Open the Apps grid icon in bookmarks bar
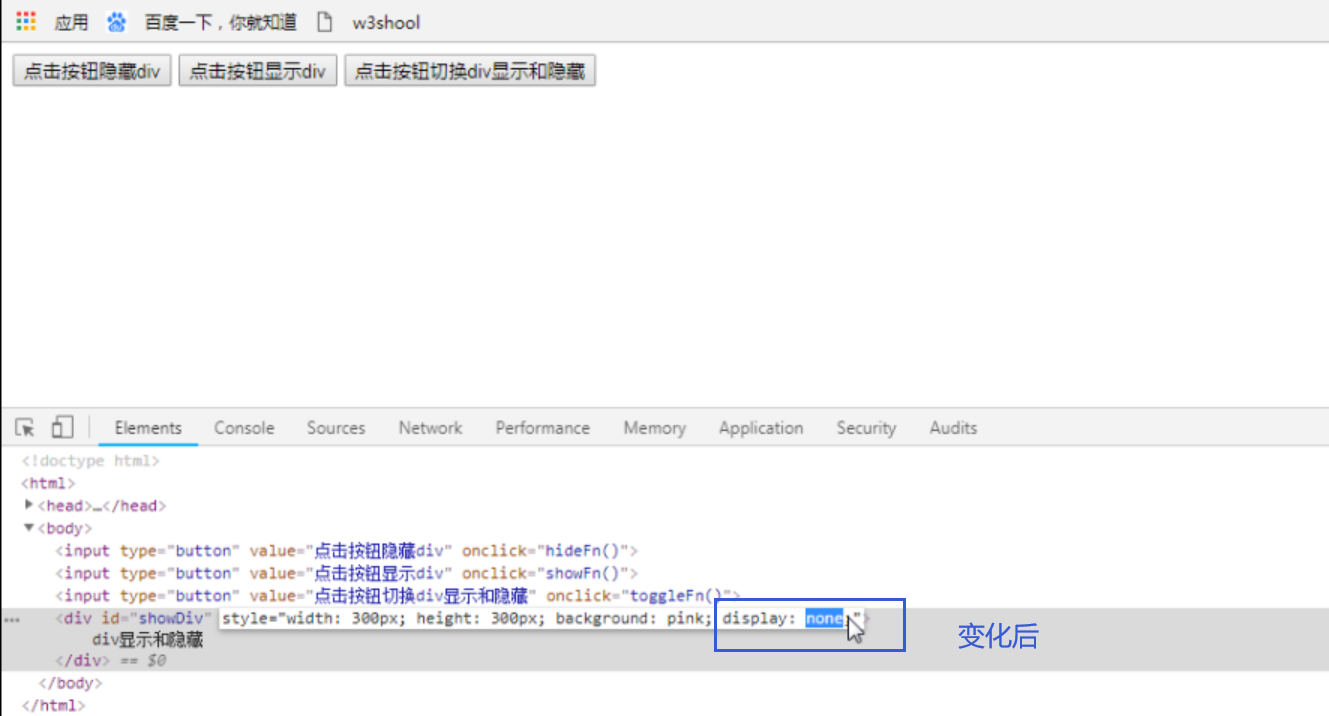The width and height of the screenshot is (1329, 716). tap(26, 21)
